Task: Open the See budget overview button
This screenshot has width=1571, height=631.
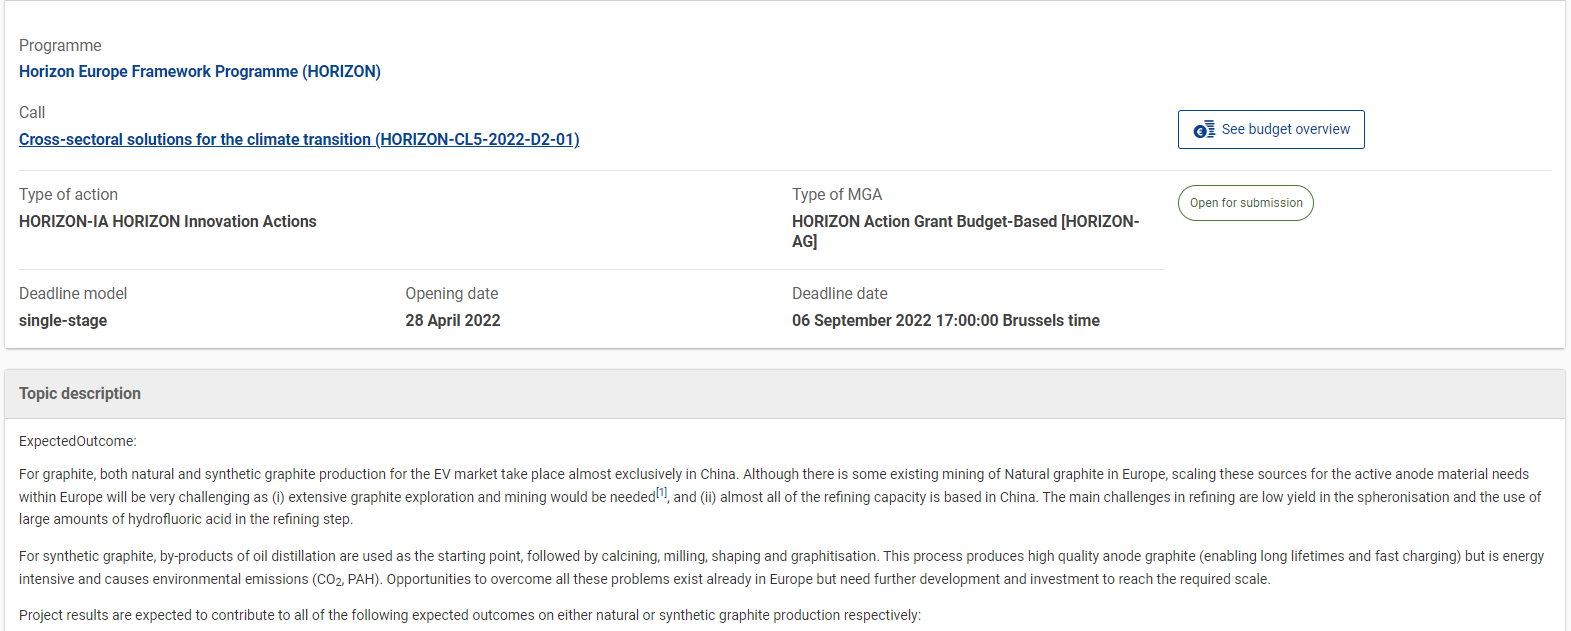Action: click(1271, 130)
